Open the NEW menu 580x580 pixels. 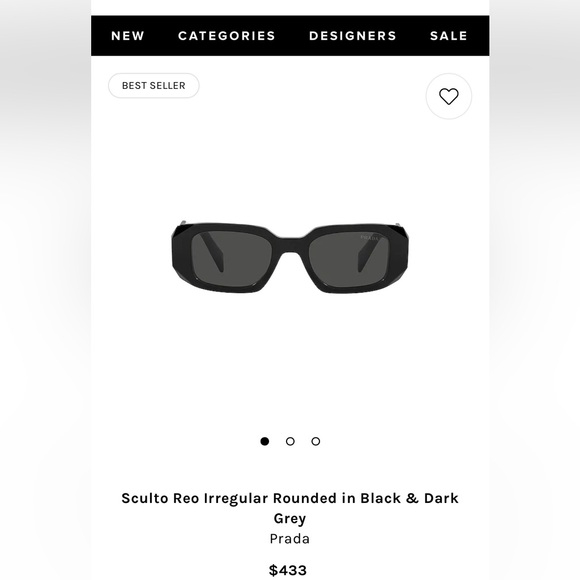point(128,36)
